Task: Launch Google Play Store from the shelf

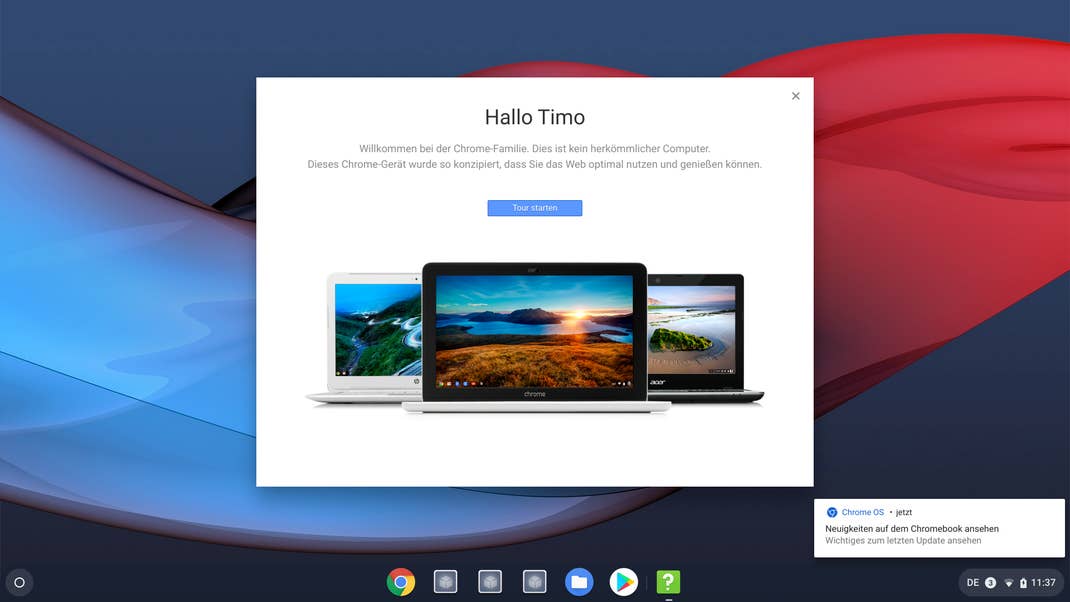Action: [623, 582]
